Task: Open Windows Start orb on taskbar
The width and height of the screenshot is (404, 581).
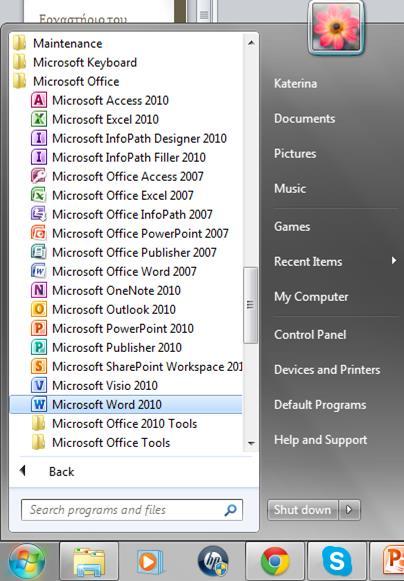Action: pyautogui.click(x=27, y=562)
